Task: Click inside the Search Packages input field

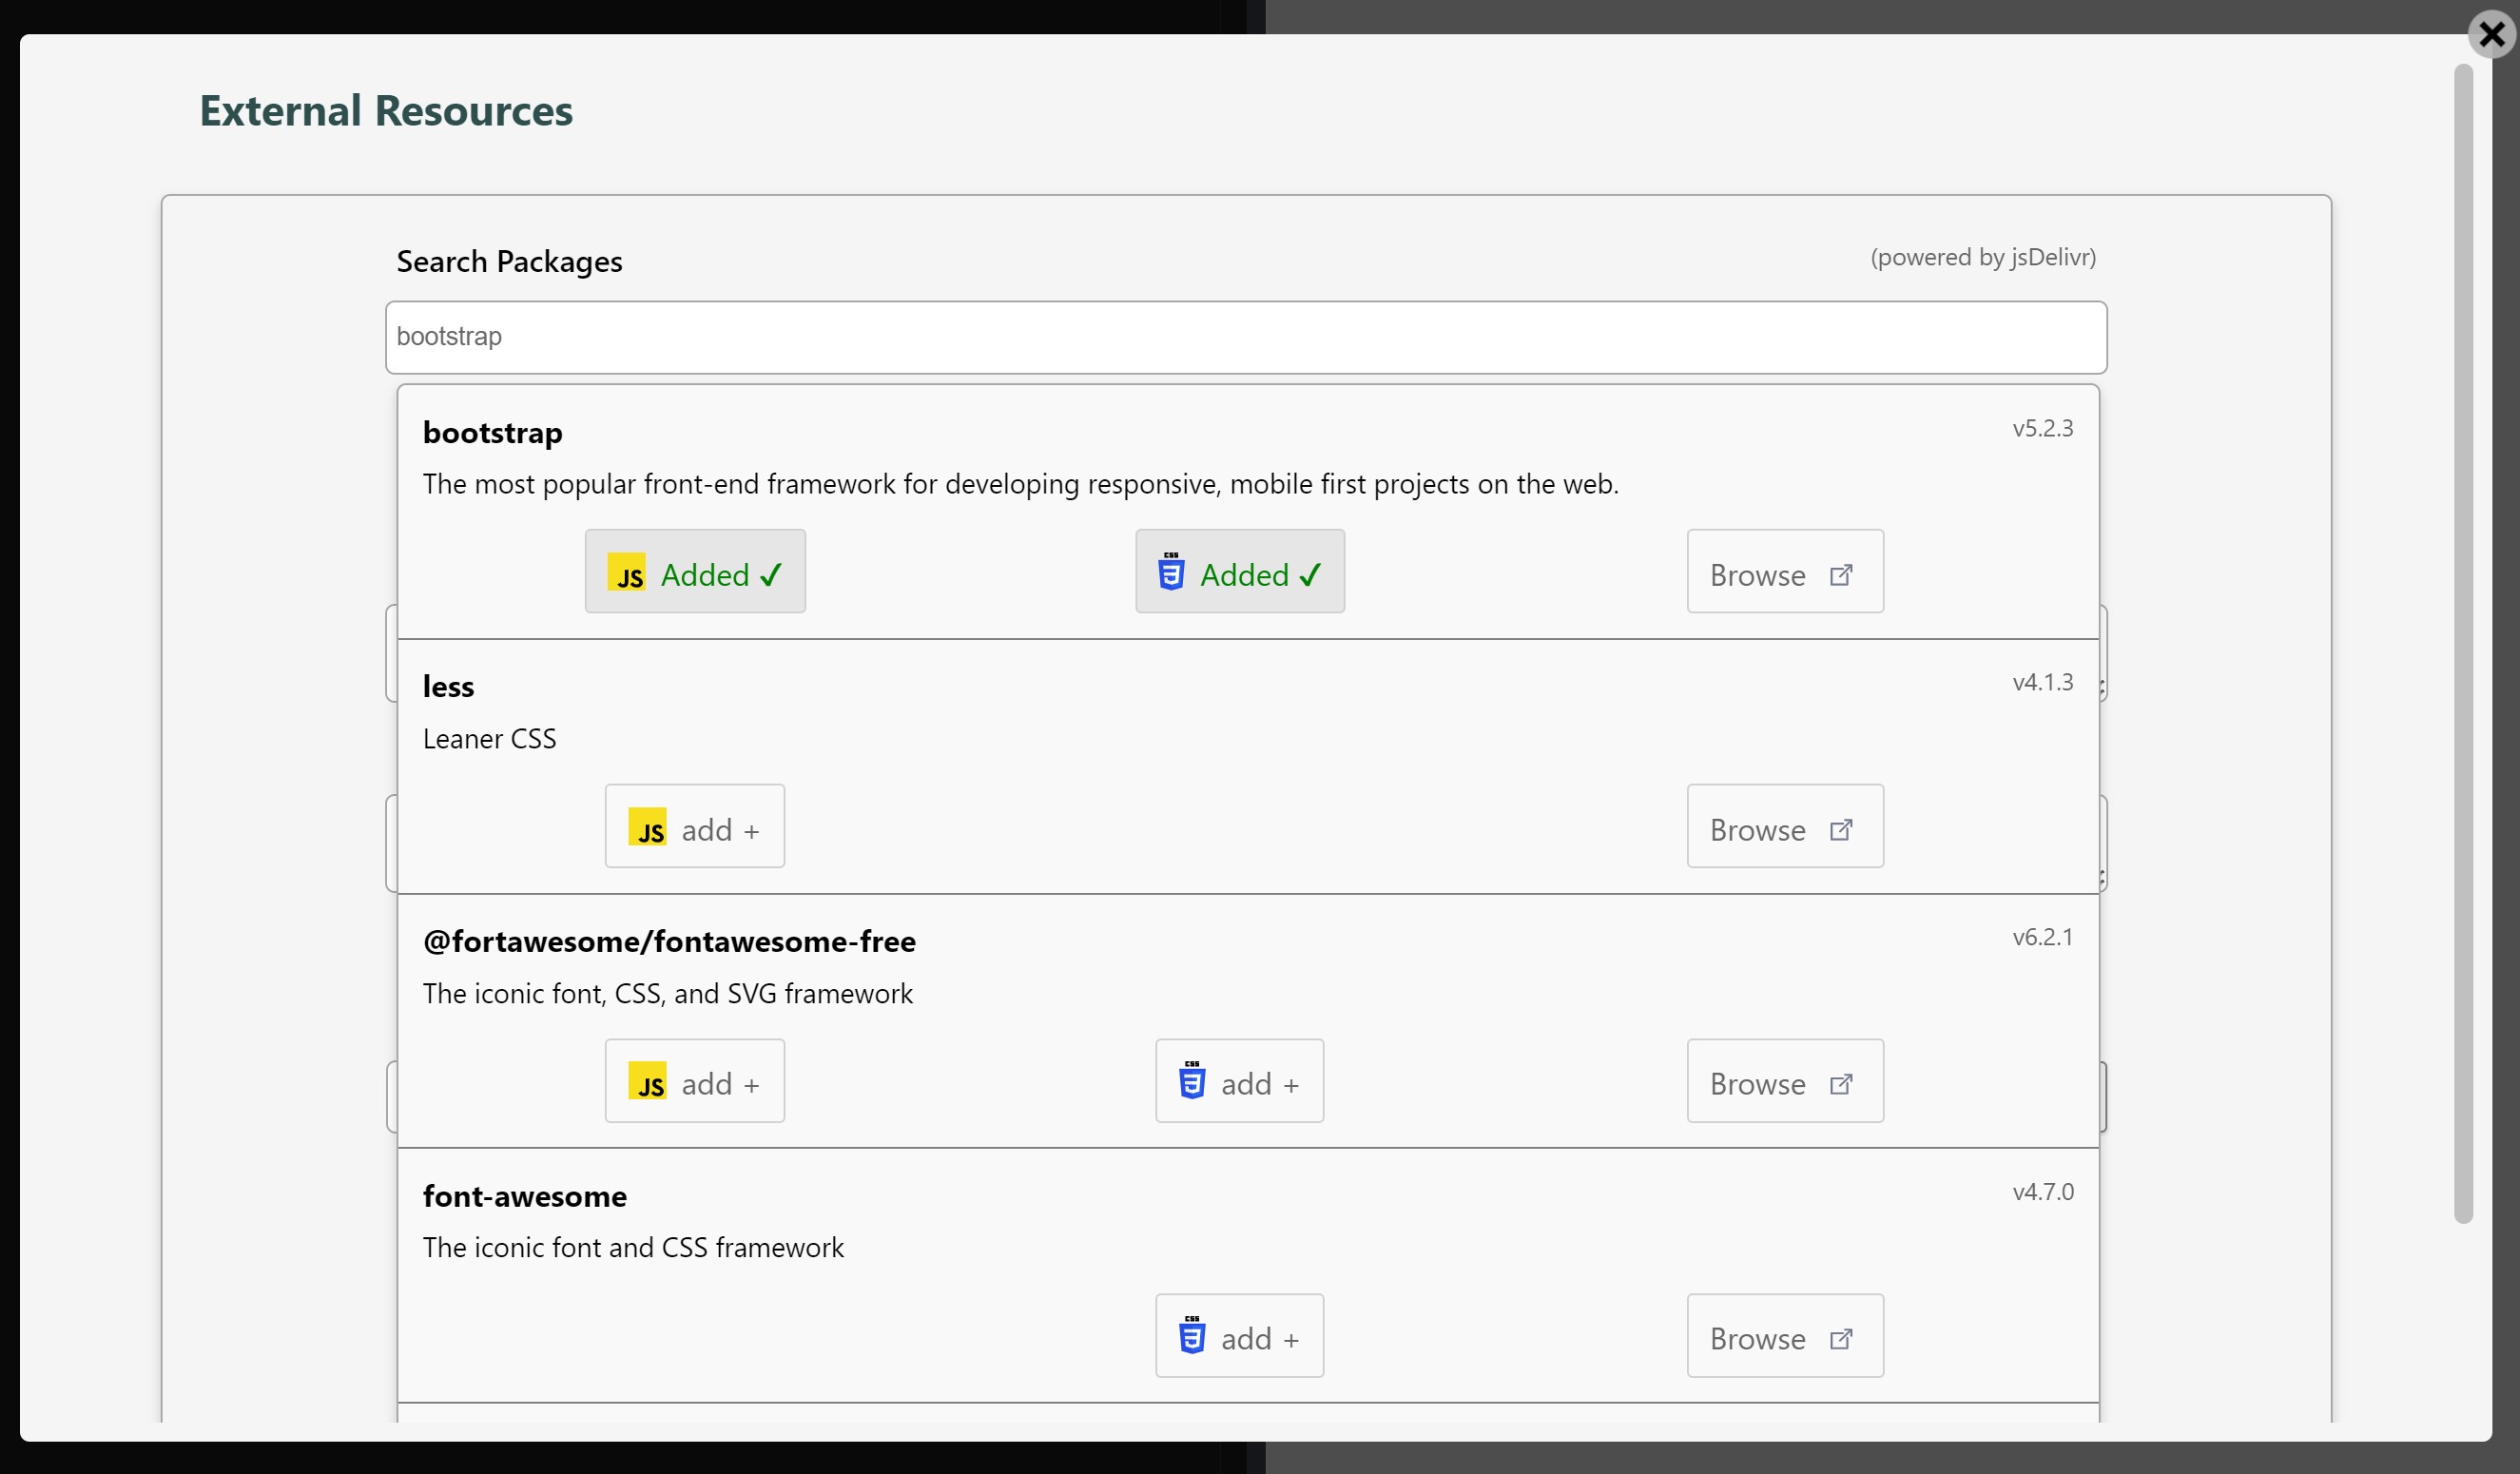Action: 1246,337
